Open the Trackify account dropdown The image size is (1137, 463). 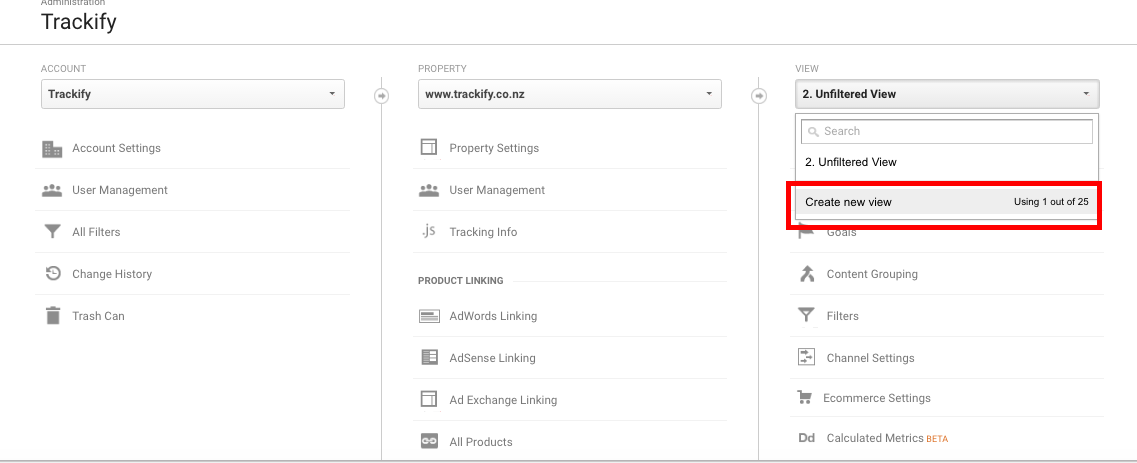(193, 94)
